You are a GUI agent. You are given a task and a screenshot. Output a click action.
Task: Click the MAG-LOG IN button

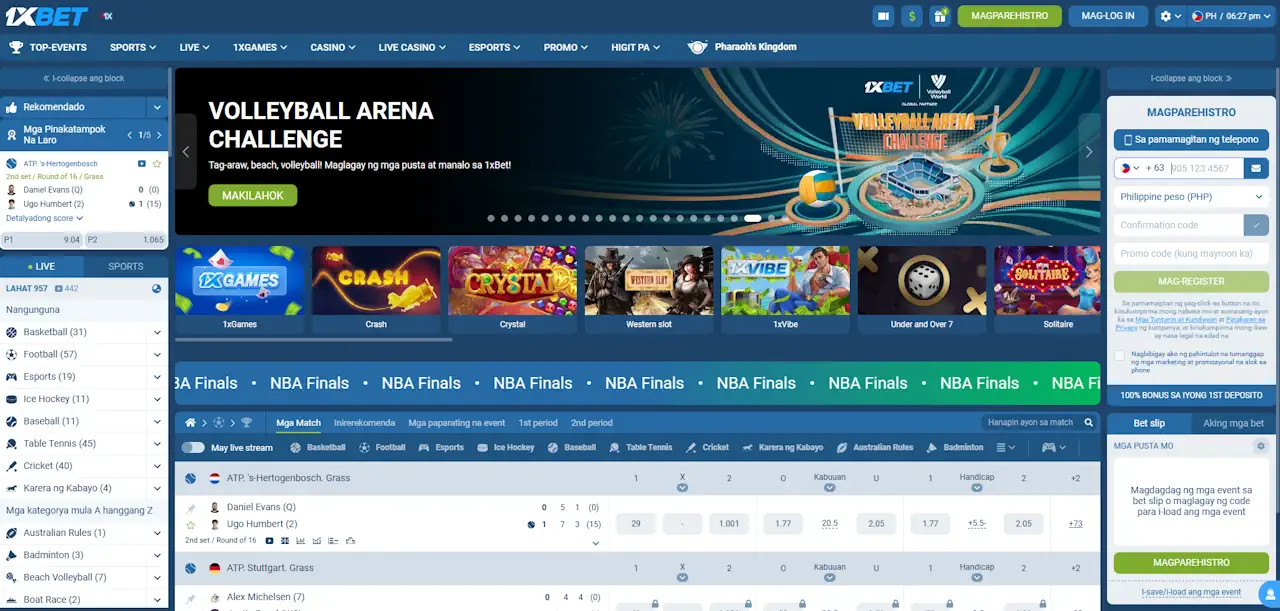(1108, 16)
